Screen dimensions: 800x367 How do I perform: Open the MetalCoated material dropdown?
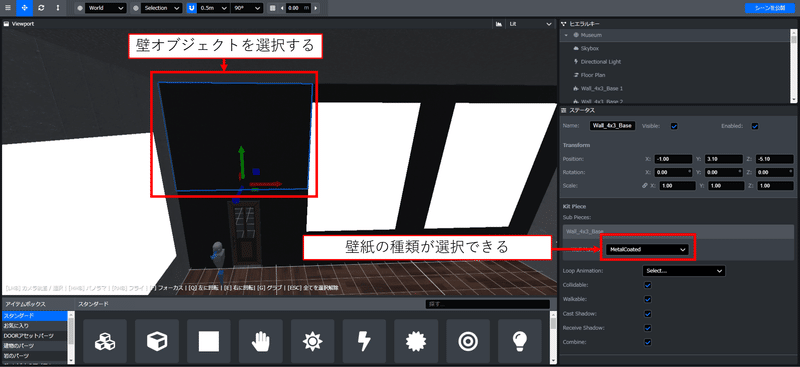(x=647, y=249)
